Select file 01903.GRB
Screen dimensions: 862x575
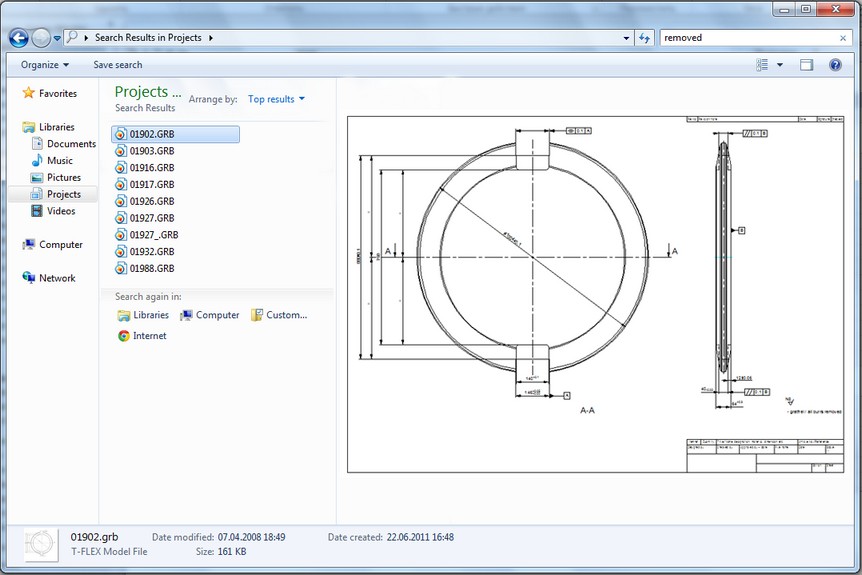pos(152,151)
